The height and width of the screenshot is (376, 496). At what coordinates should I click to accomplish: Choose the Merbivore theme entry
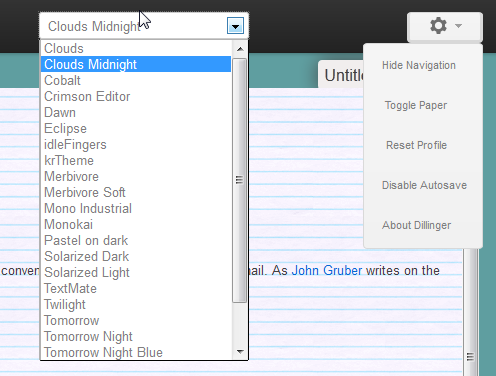[x=136, y=176]
